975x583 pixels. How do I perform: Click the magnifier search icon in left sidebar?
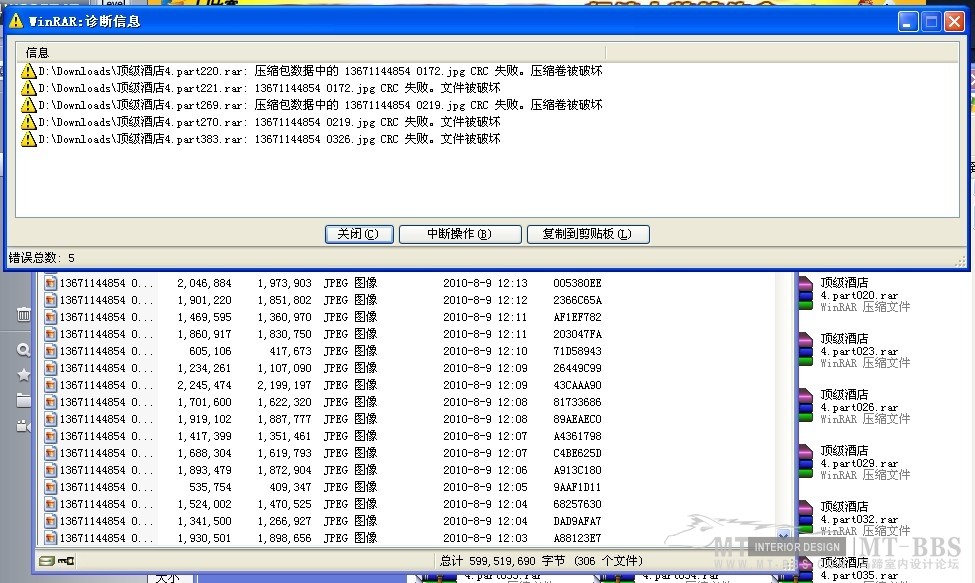24,350
